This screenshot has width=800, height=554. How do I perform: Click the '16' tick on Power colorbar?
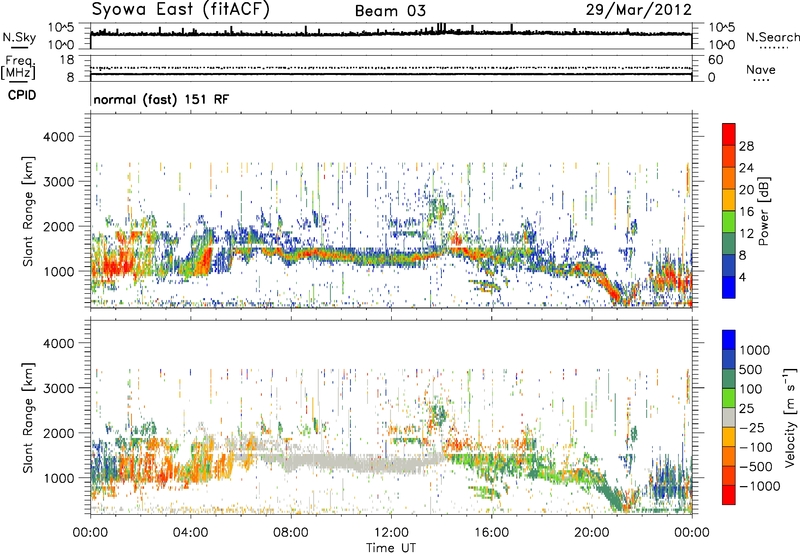tap(746, 212)
